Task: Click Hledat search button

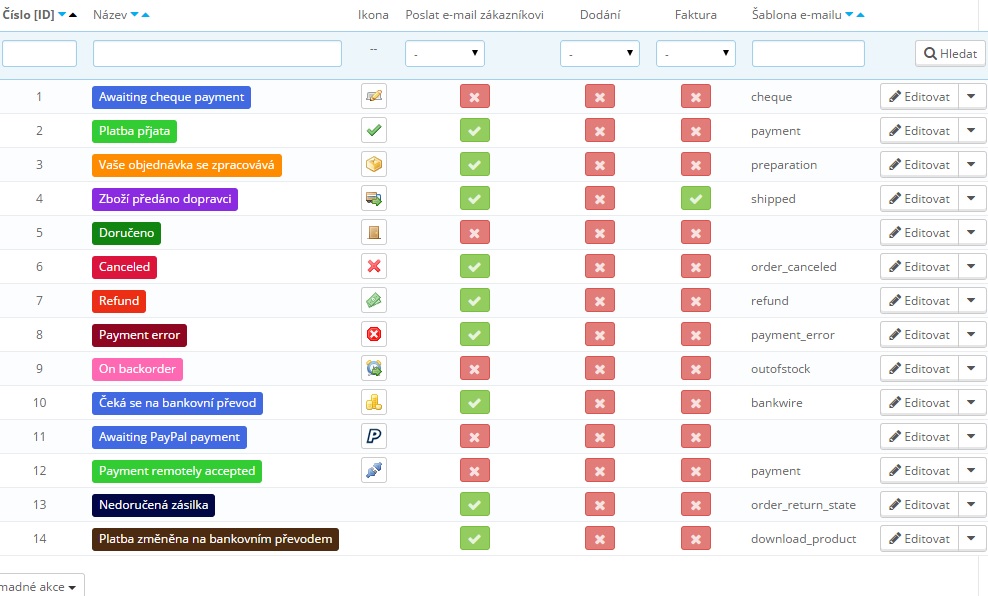Action: click(950, 54)
